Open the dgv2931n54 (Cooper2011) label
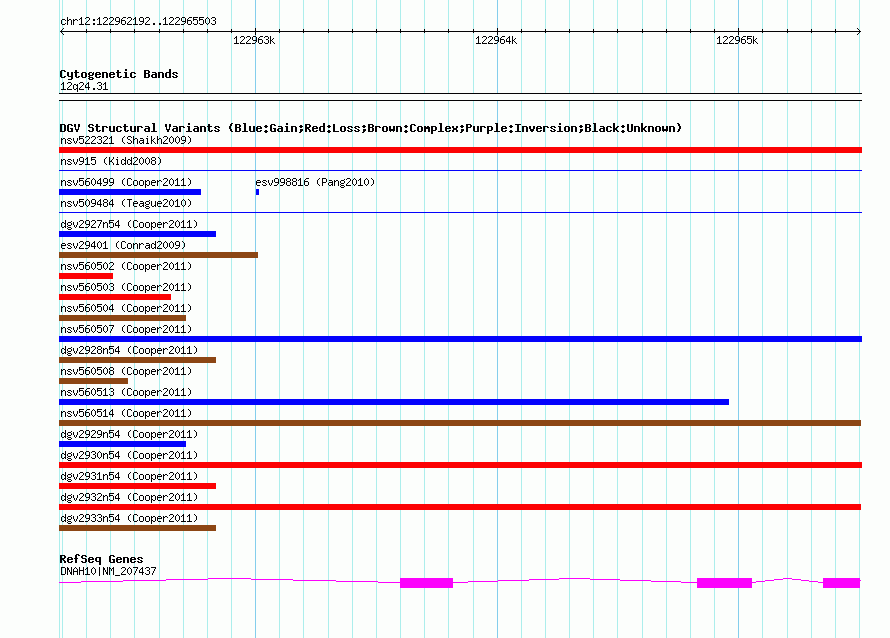 click(129, 476)
